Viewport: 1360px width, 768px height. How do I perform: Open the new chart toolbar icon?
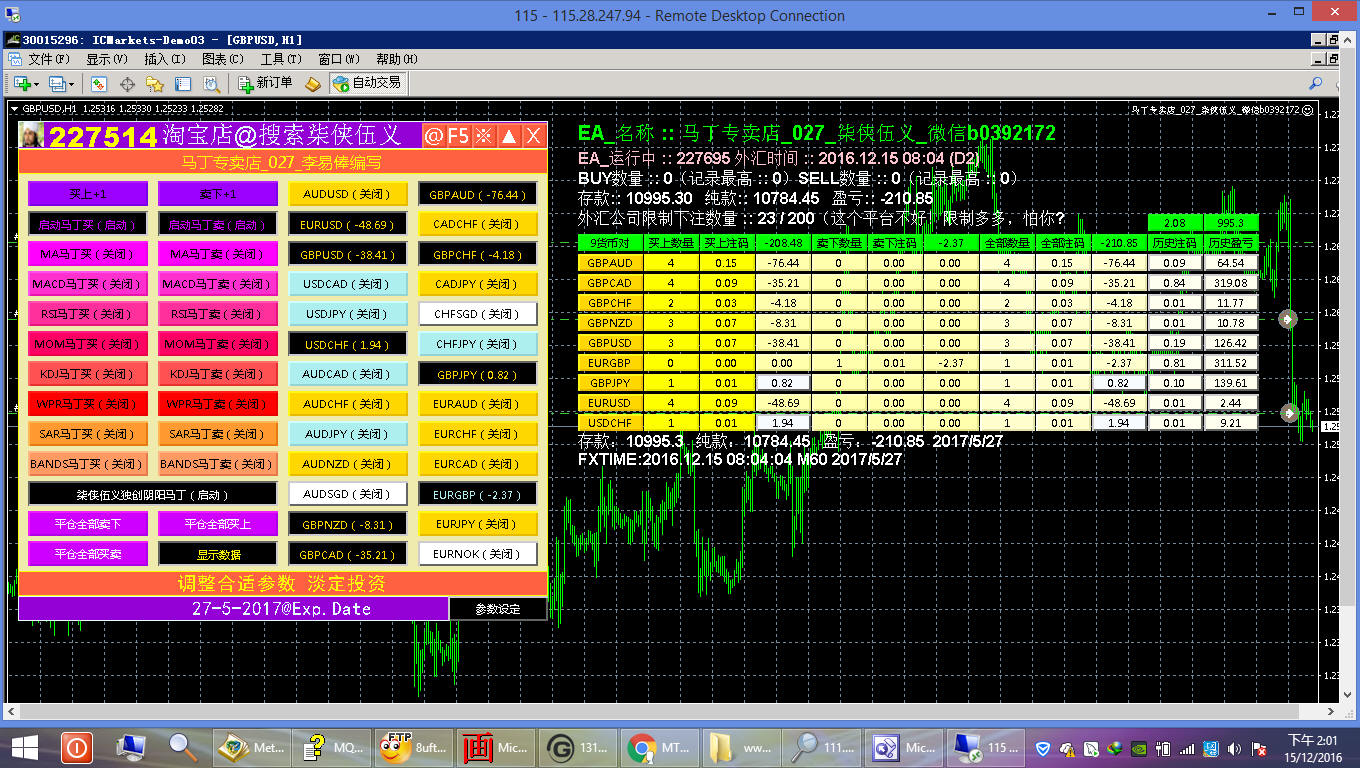(x=20, y=84)
